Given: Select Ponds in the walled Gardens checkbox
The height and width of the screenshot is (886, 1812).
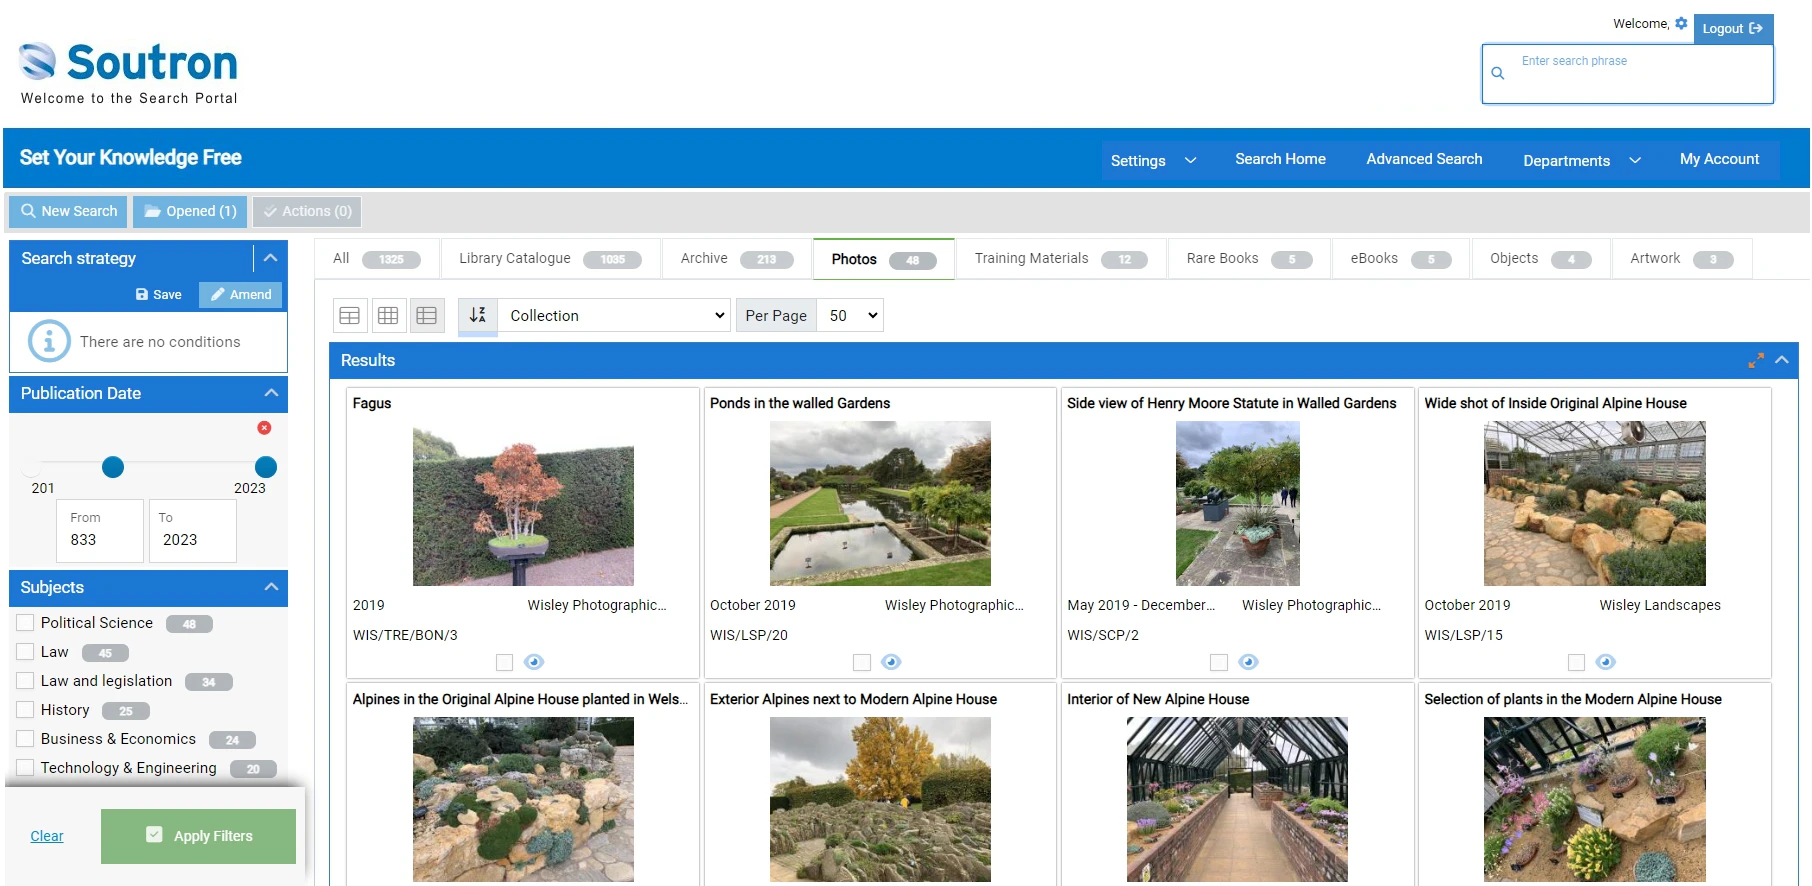Looking at the screenshot, I should click(862, 662).
